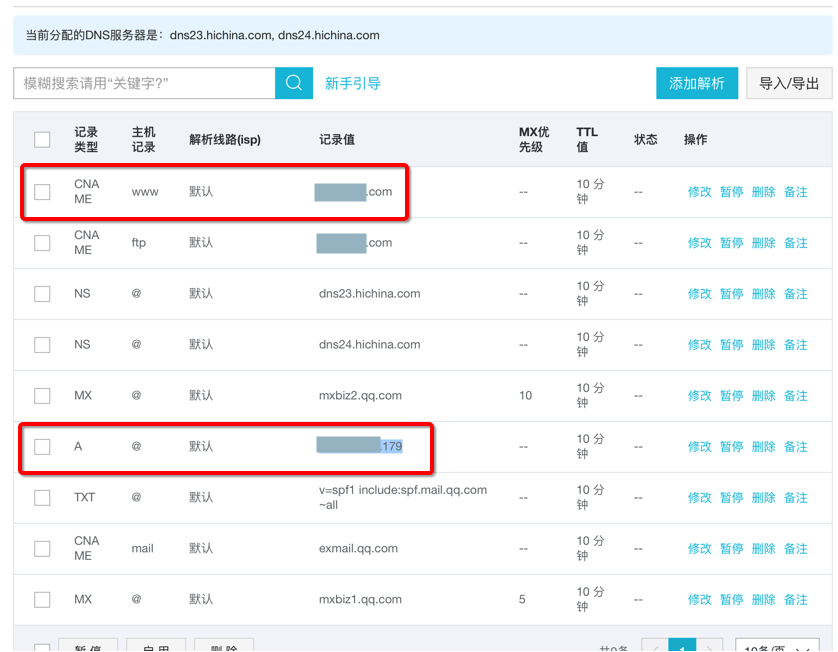This screenshot has height=652, width=838.
Task: Check the mail CNAME record checkbox
Action: [42, 548]
